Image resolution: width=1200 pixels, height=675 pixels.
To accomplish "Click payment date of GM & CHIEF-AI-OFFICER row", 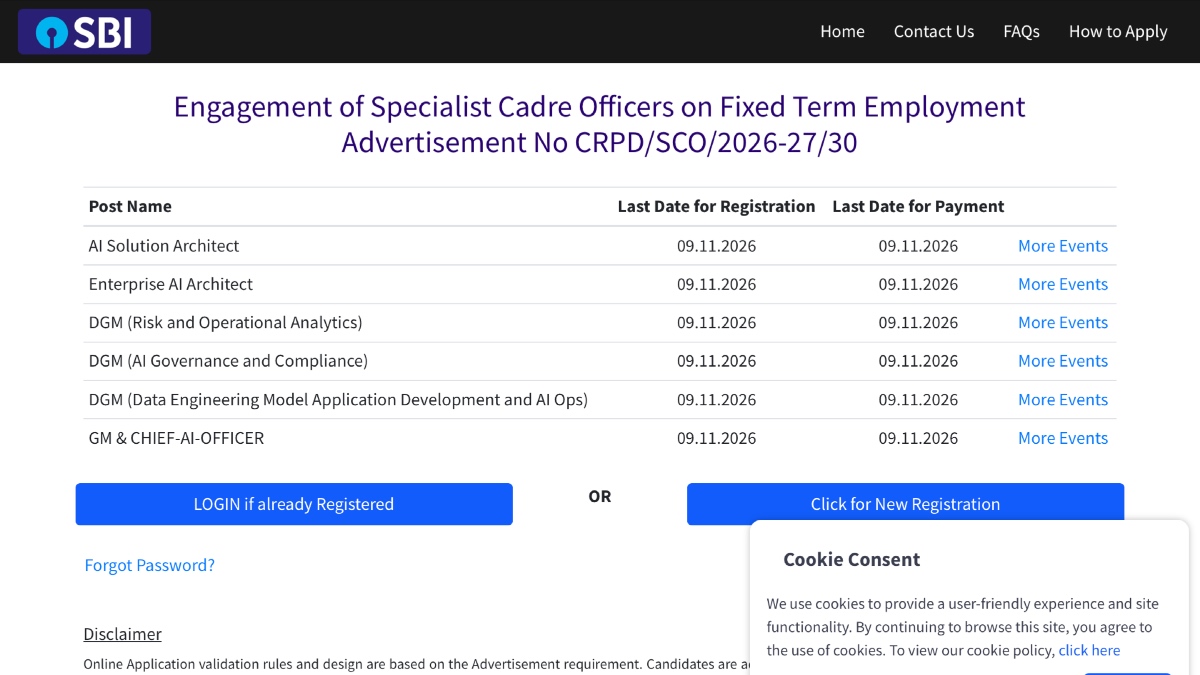I will click(918, 438).
